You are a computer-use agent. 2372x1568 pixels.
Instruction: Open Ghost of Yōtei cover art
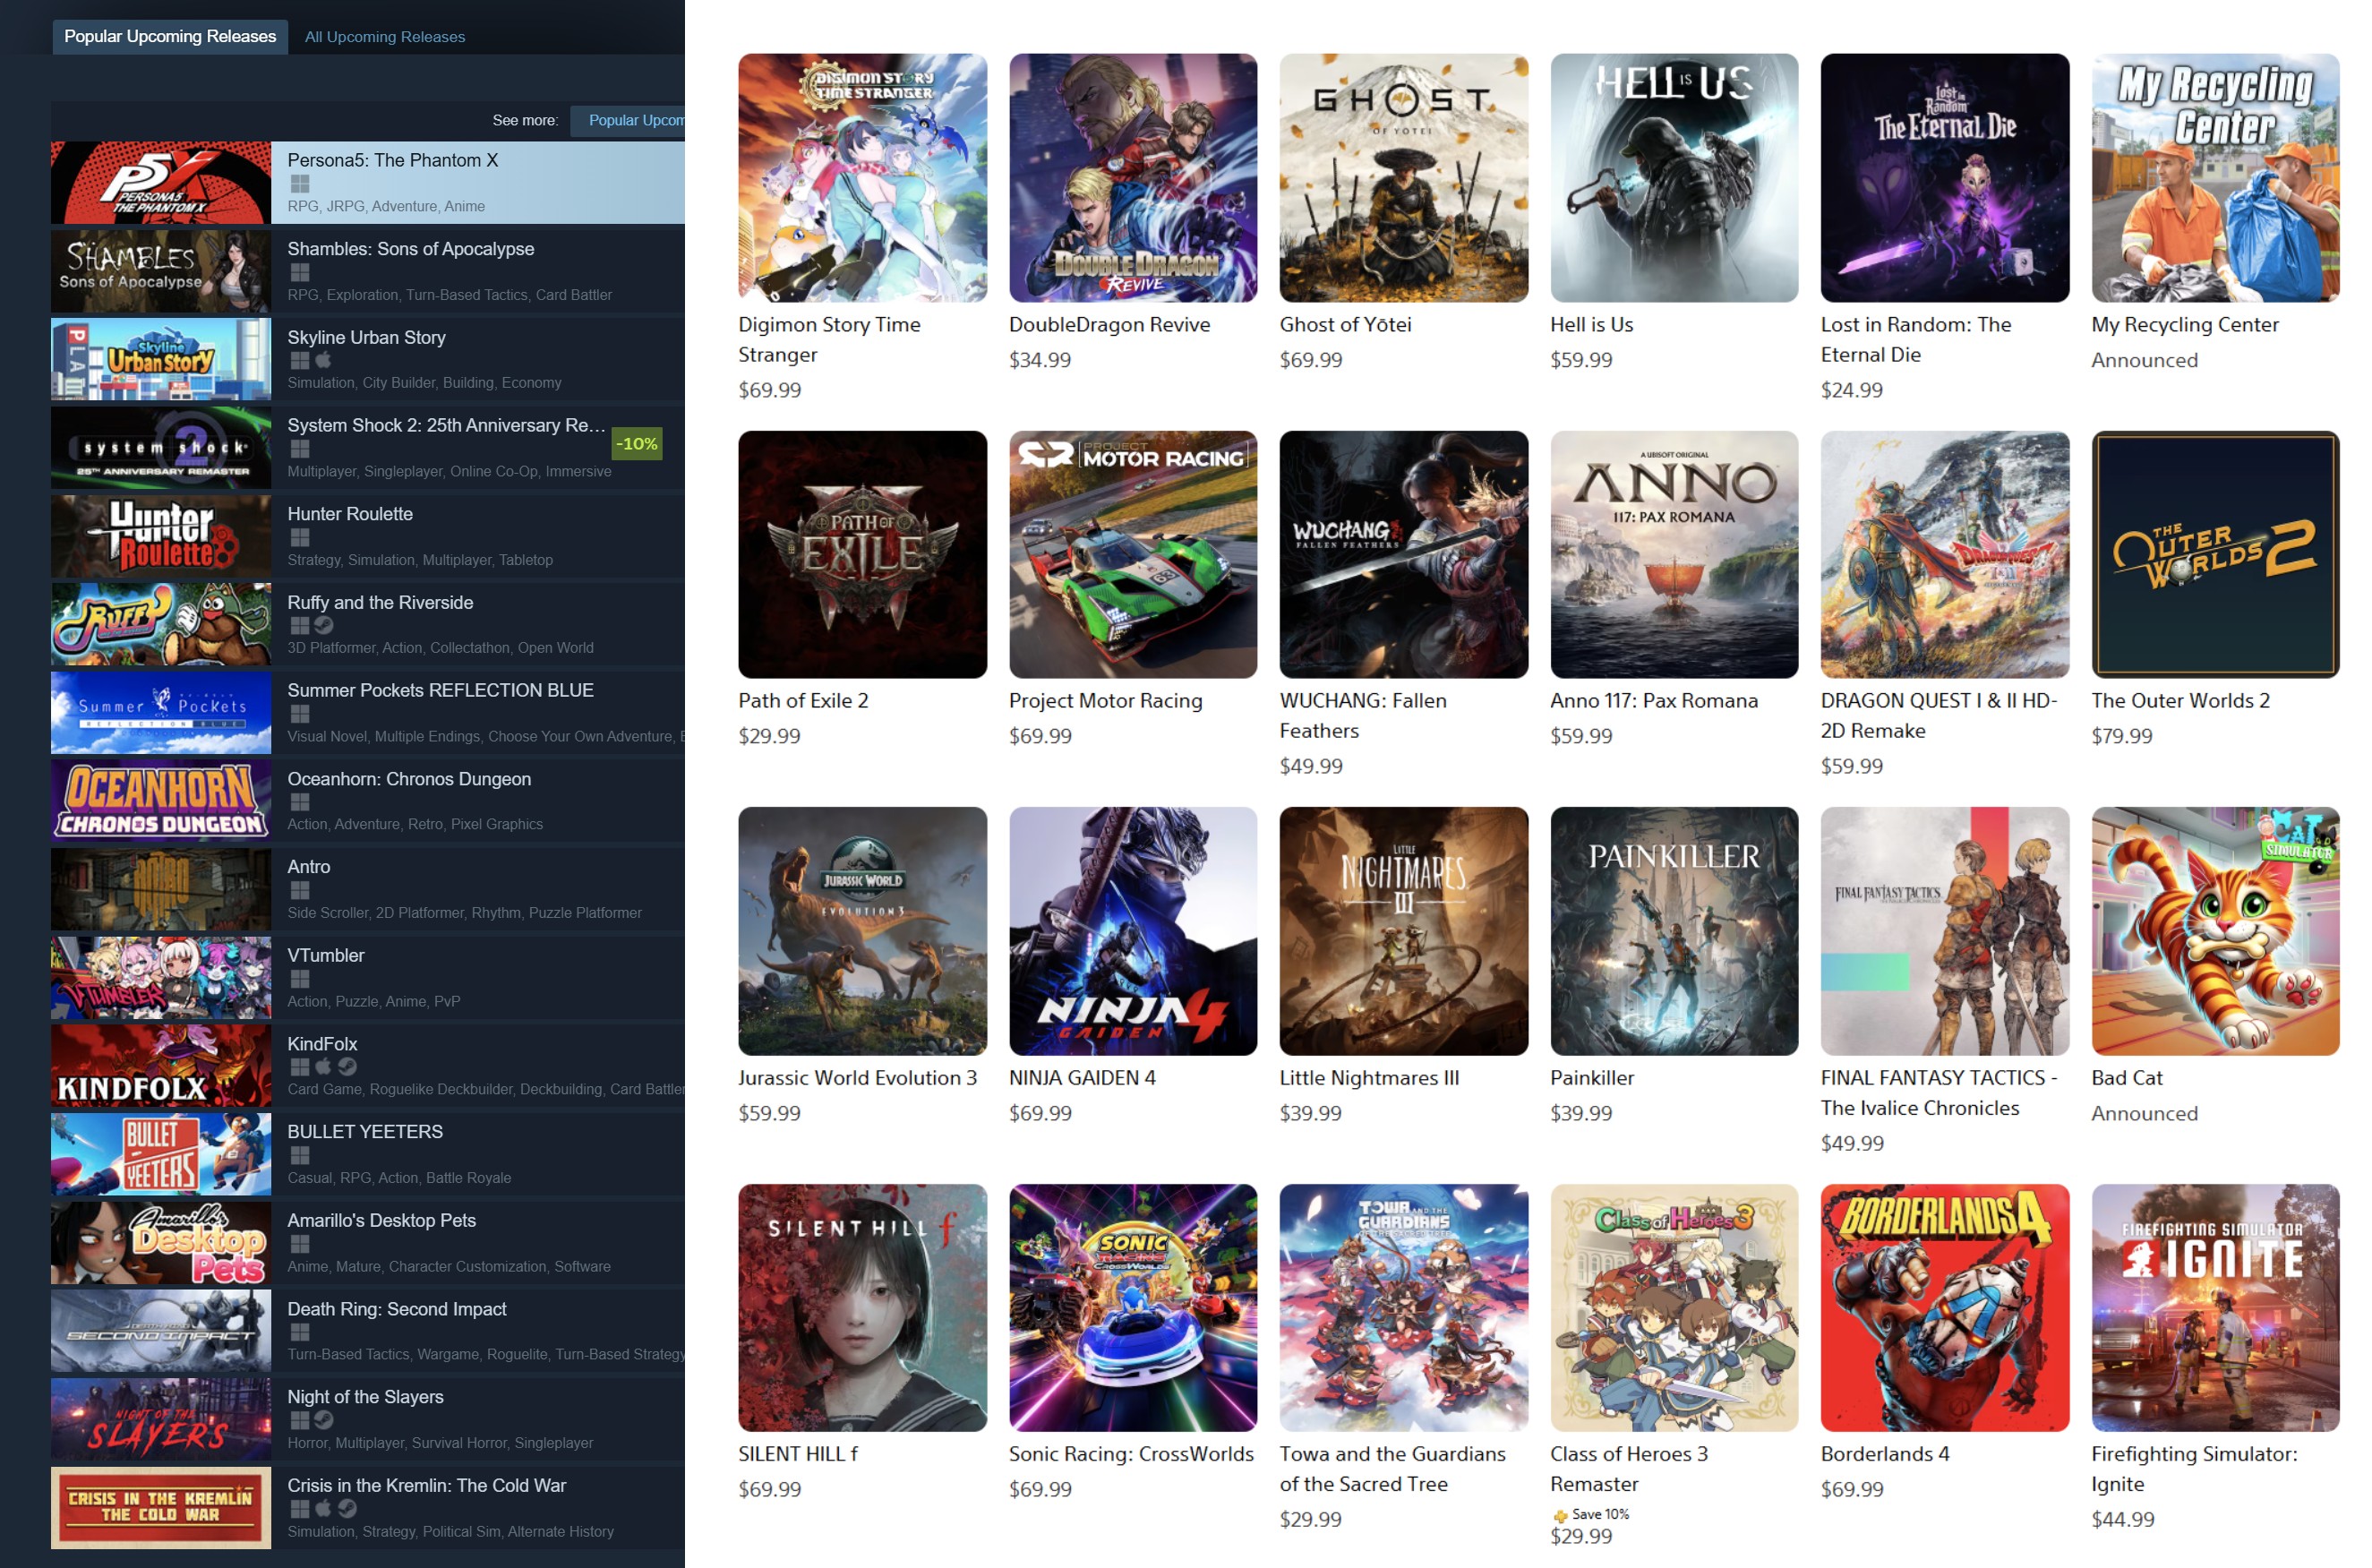click(1403, 178)
